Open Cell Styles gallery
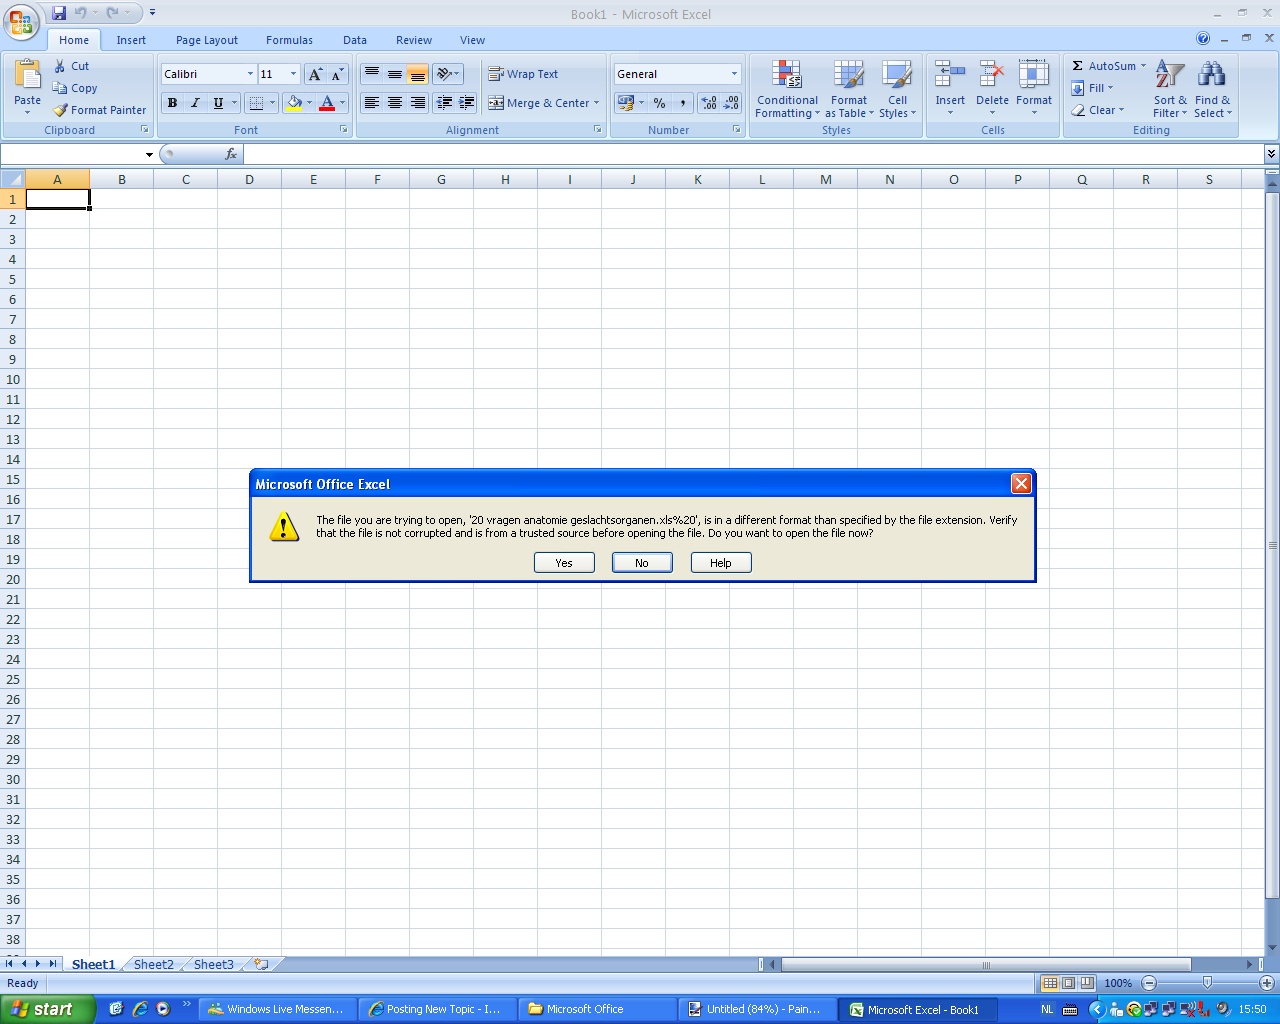This screenshot has width=1280, height=1024. [x=897, y=89]
